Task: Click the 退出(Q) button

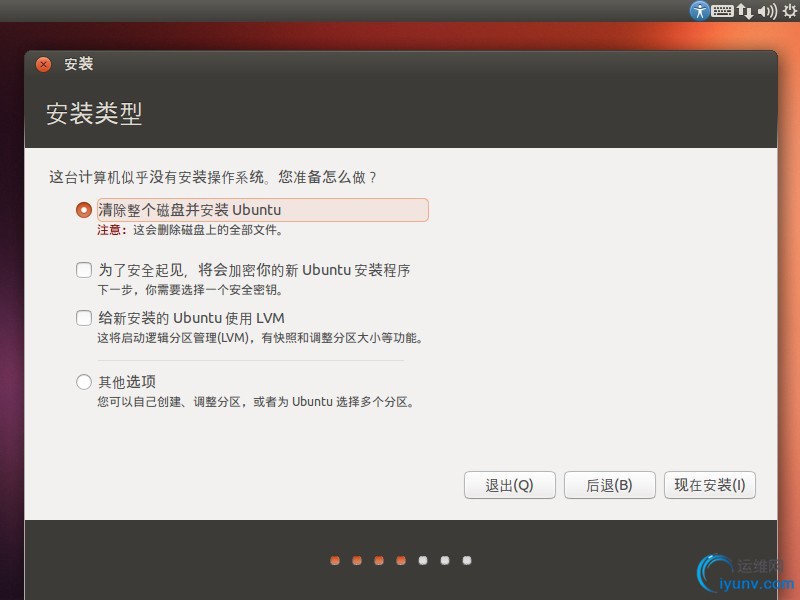Action: pyautogui.click(x=509, y=485)
